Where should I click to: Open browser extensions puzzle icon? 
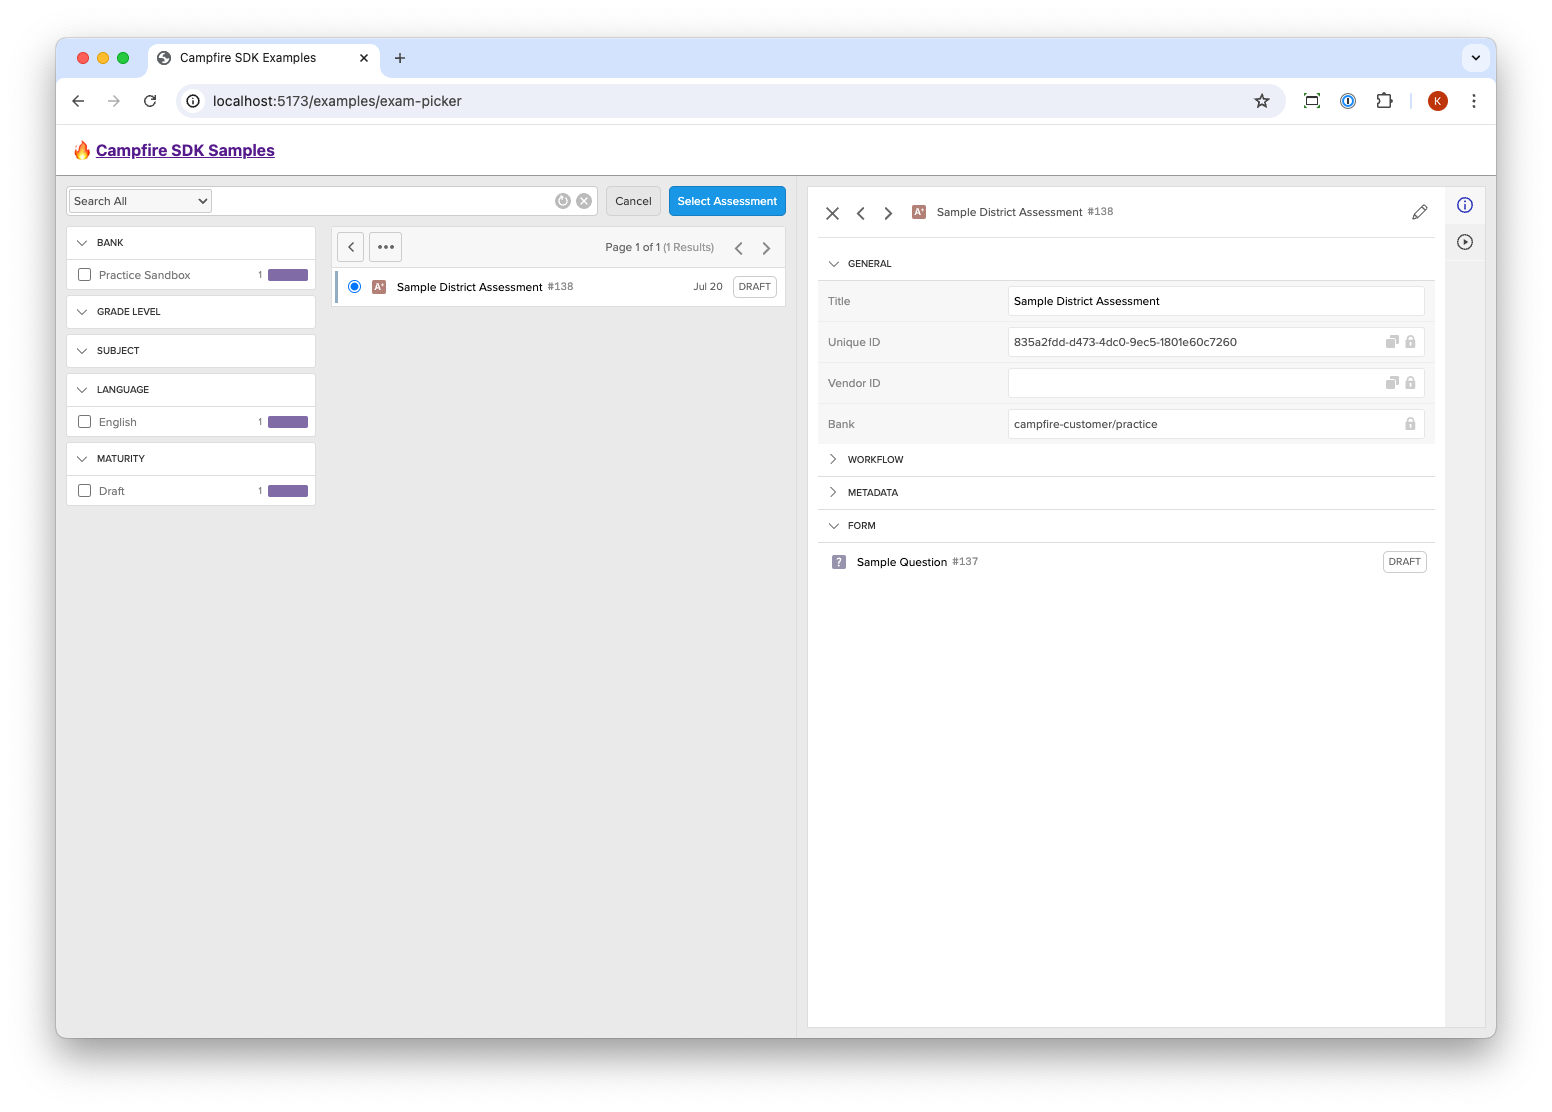(x=1384, y=101)
